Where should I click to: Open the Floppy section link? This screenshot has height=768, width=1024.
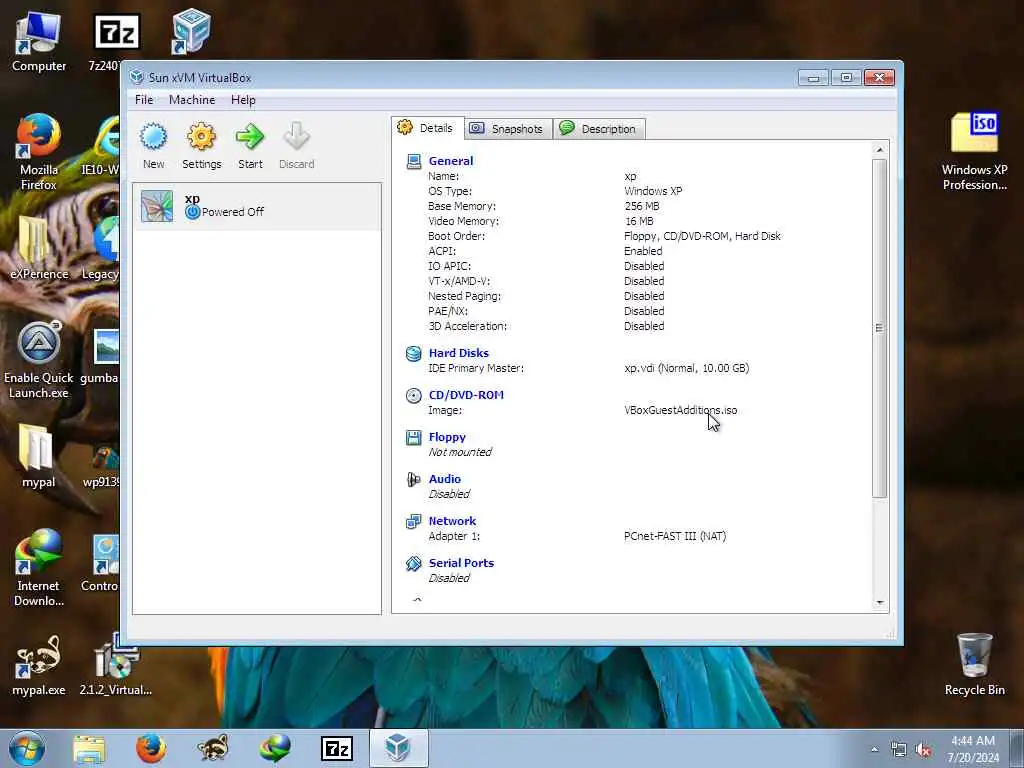pyautogui.click(x=447, y=437)
